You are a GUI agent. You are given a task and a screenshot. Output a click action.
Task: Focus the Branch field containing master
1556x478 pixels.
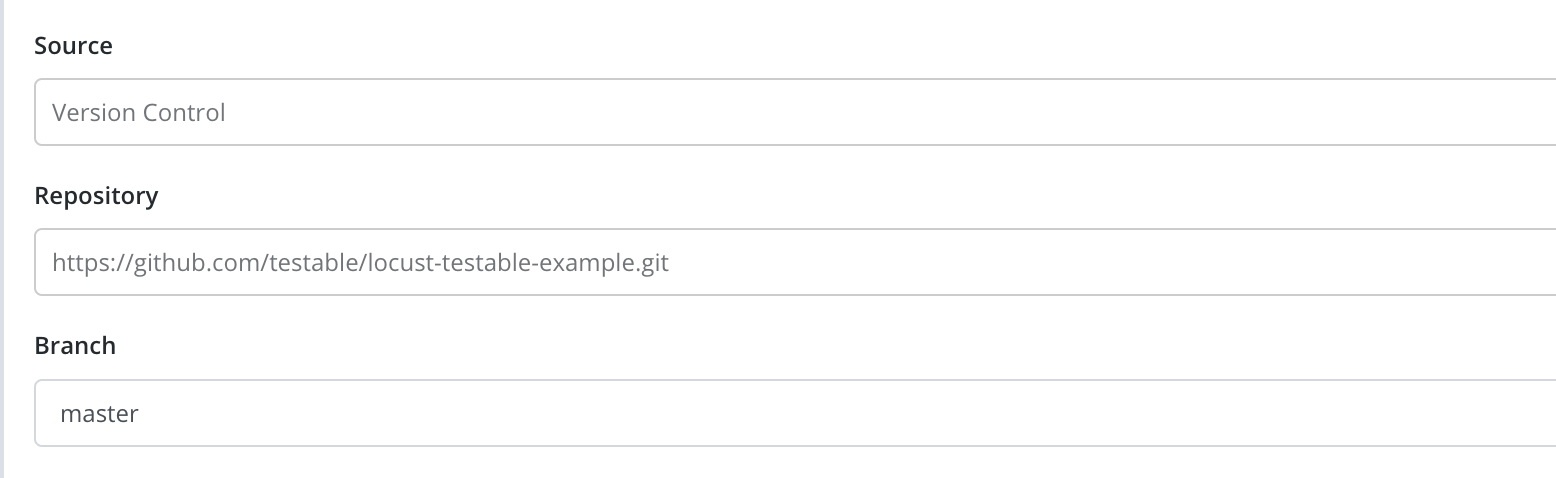pyautogui.click(x=795, y=412)
